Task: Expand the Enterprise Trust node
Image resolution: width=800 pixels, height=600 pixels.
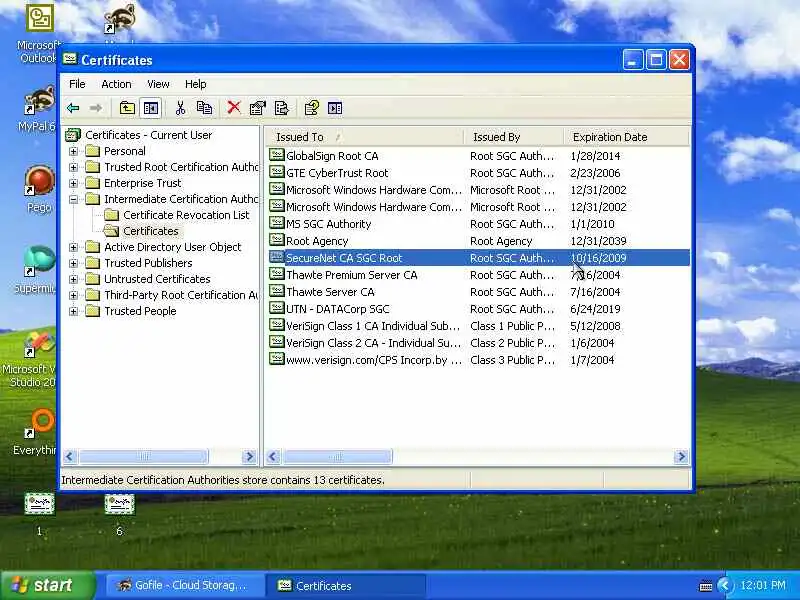Action: tap(73, 183)
